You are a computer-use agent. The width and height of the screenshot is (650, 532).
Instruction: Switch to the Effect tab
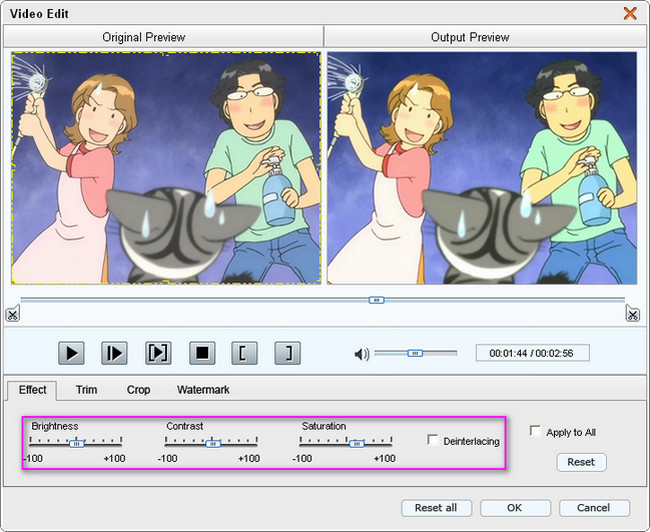click(32, 390)
